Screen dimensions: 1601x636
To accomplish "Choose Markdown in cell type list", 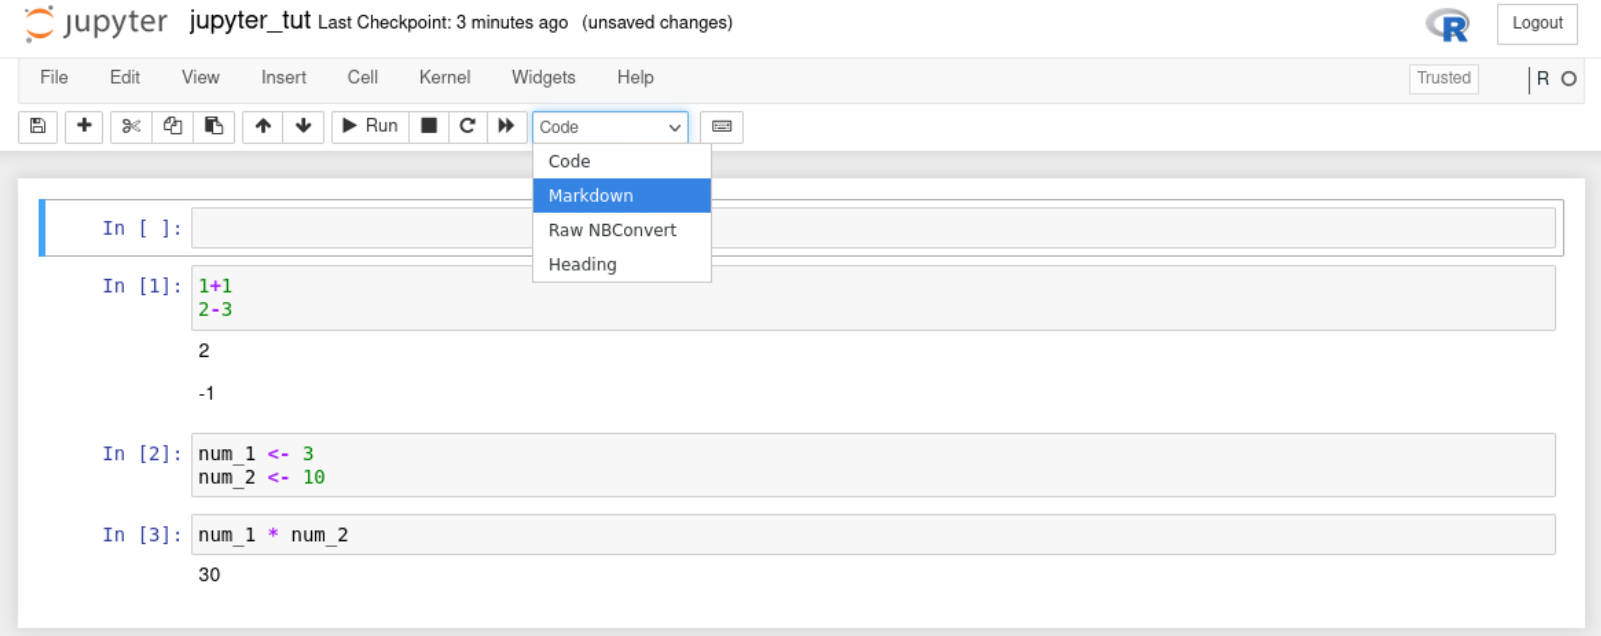I will pyautogui.click(x=622, y=196).
